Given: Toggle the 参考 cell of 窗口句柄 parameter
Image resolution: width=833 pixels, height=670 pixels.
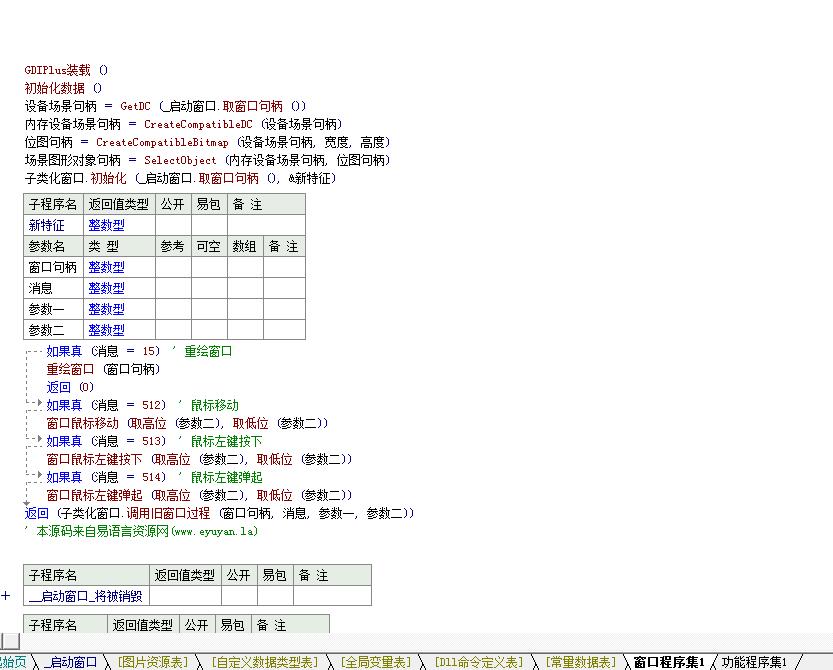Looking at the screenshot, I should 173,267.
